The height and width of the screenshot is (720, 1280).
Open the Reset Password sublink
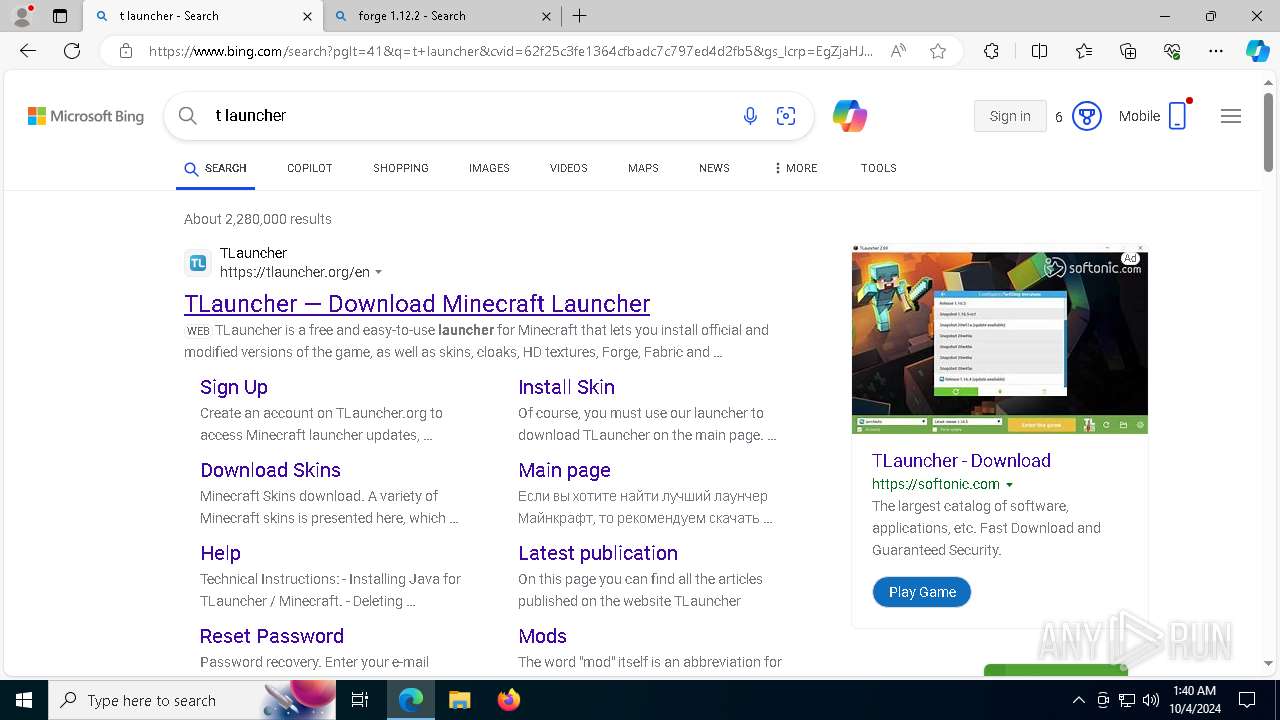[x=272, y=636]
